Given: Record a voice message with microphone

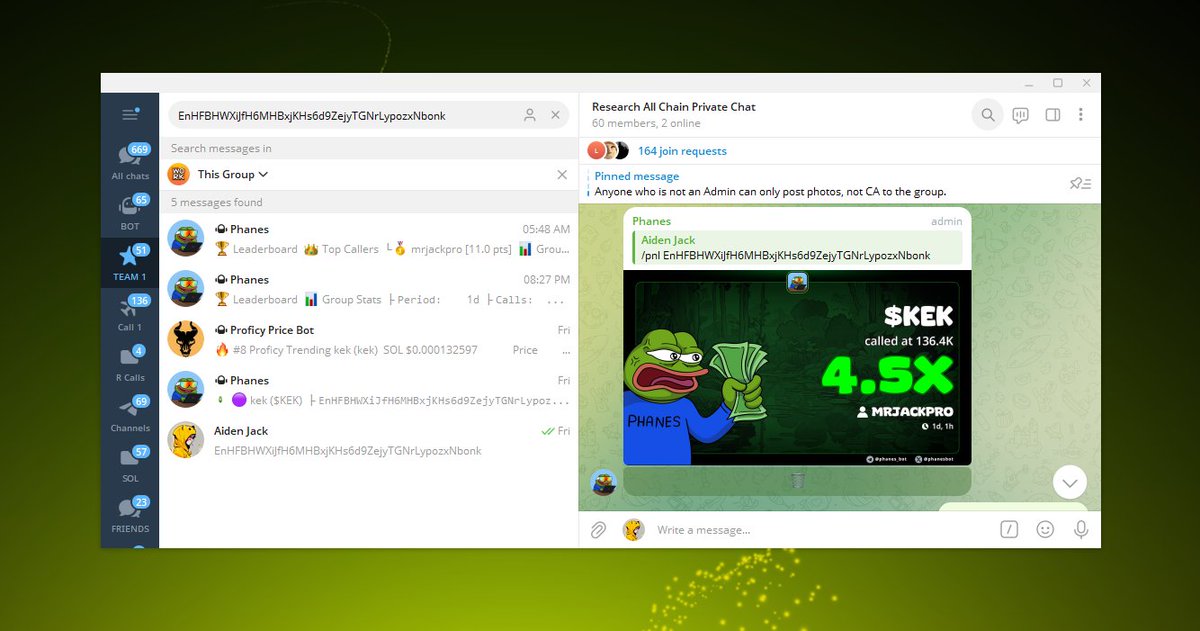Looking at the screenshot, I should (1081, 529).
